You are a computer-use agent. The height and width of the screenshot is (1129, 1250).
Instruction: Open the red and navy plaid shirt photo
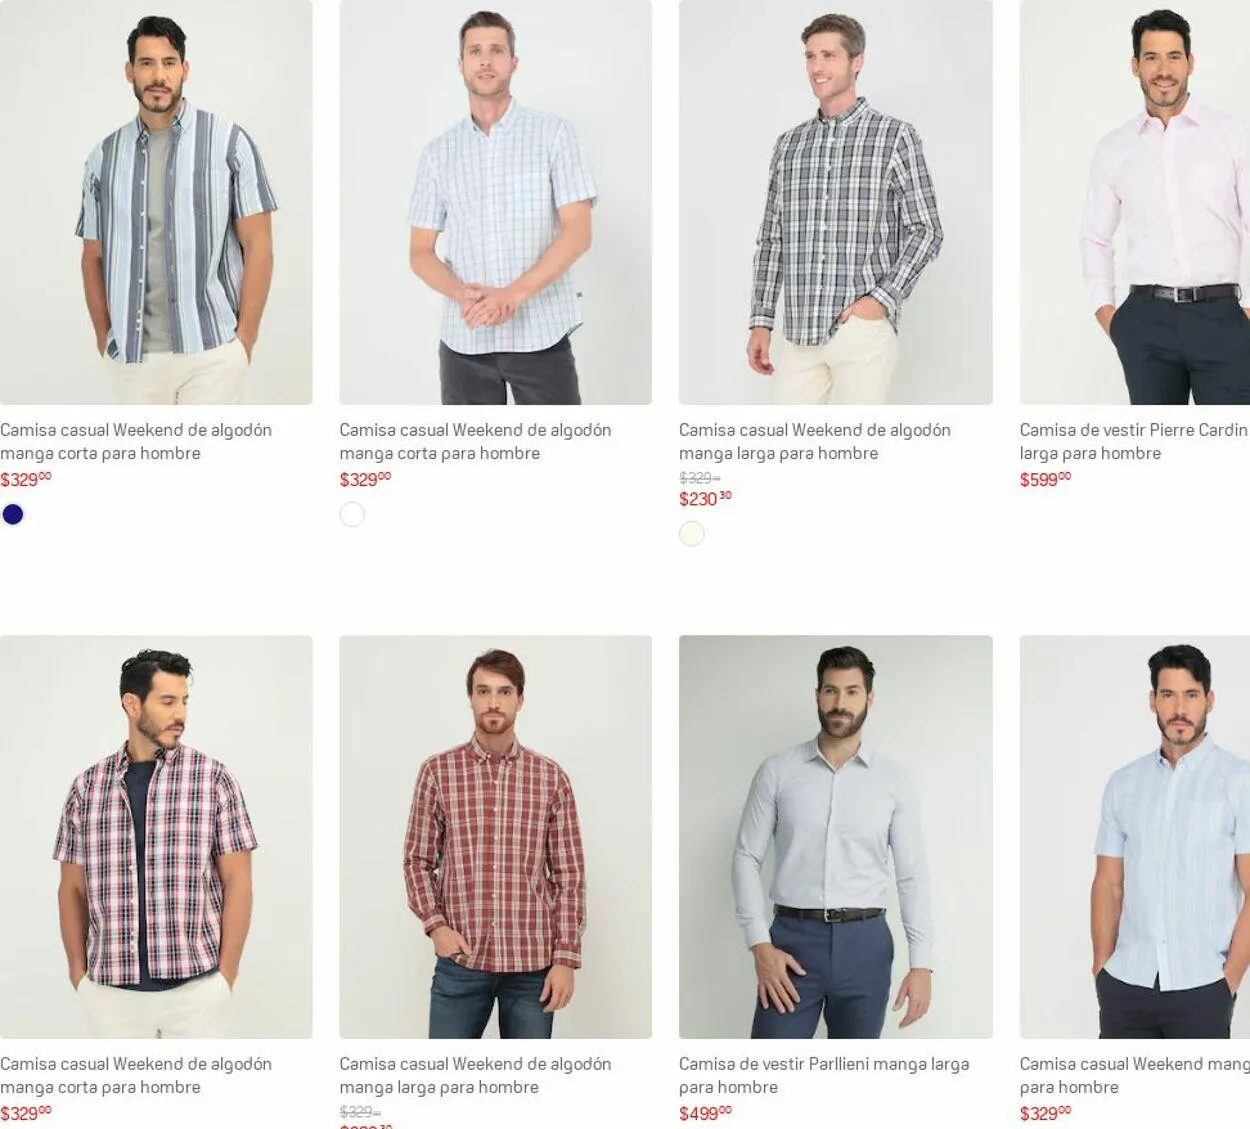coord(156,837)
